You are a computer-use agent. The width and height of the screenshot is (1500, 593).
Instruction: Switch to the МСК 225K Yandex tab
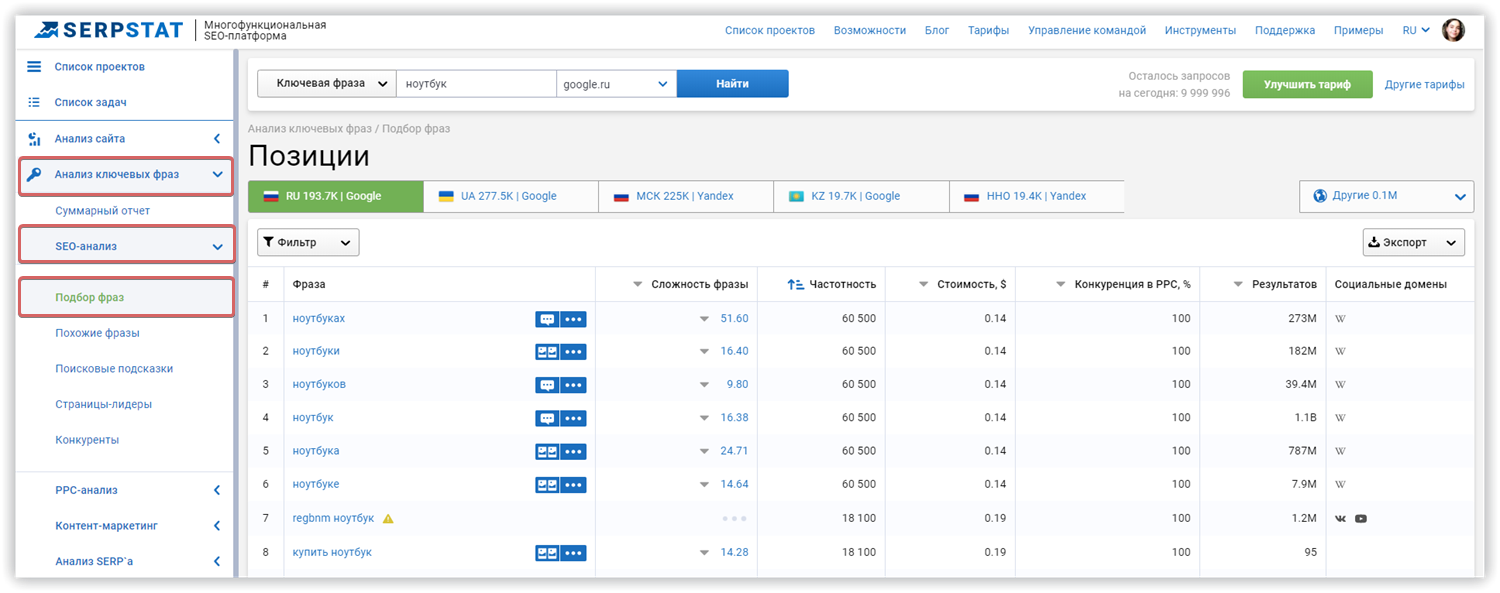point(686,197)
